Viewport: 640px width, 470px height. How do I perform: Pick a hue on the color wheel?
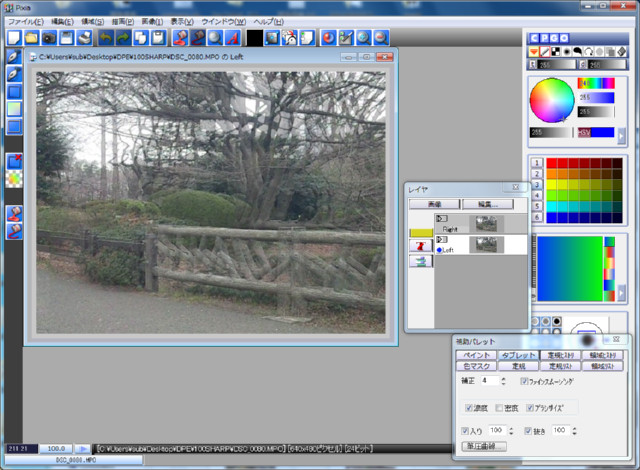coord(551,100)
